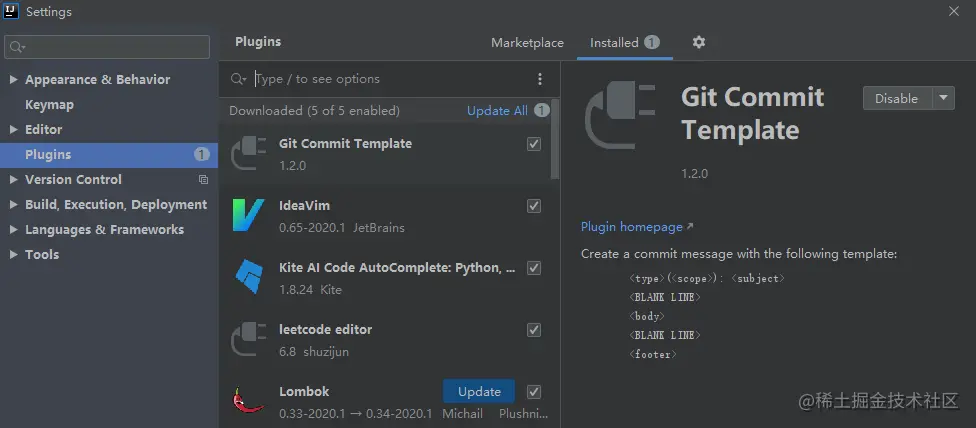Click the Downloaded (5 of 5 enabled) header
976x428 pixels.
click(x=314, y=111)
